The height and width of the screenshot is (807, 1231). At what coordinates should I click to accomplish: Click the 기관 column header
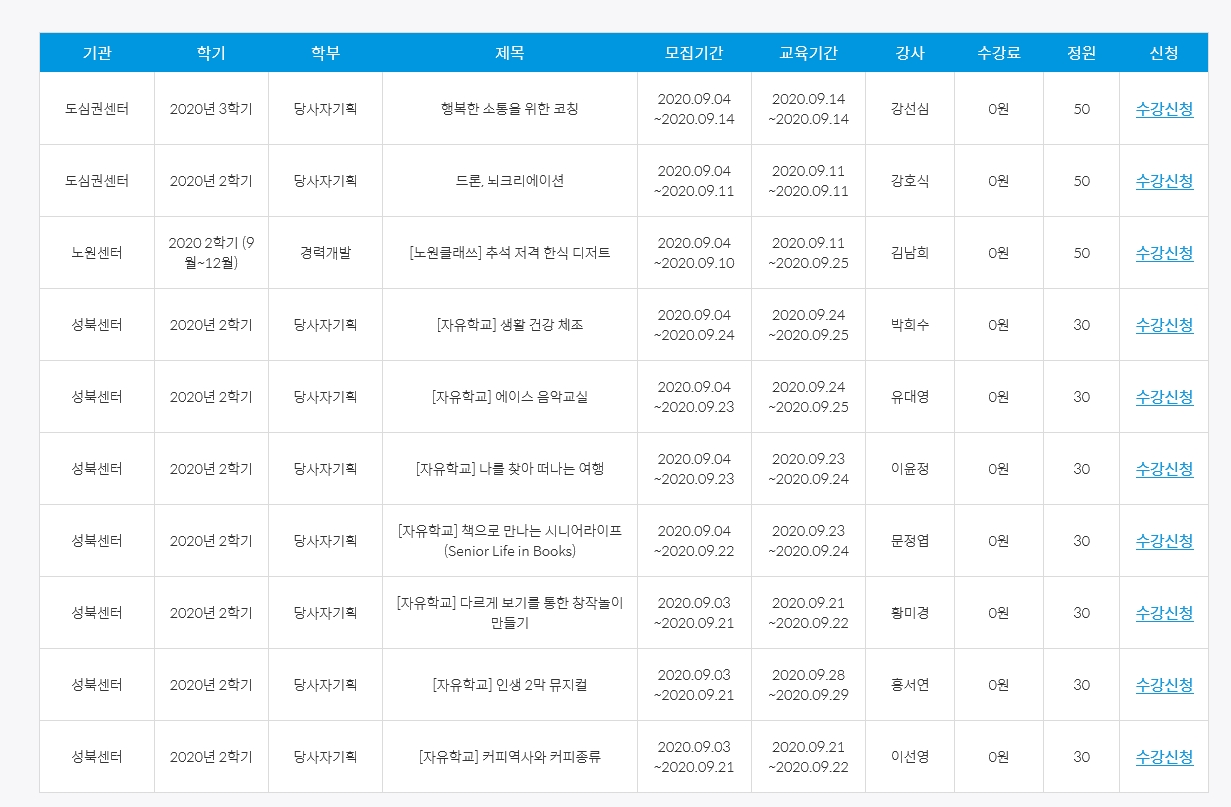97,53
